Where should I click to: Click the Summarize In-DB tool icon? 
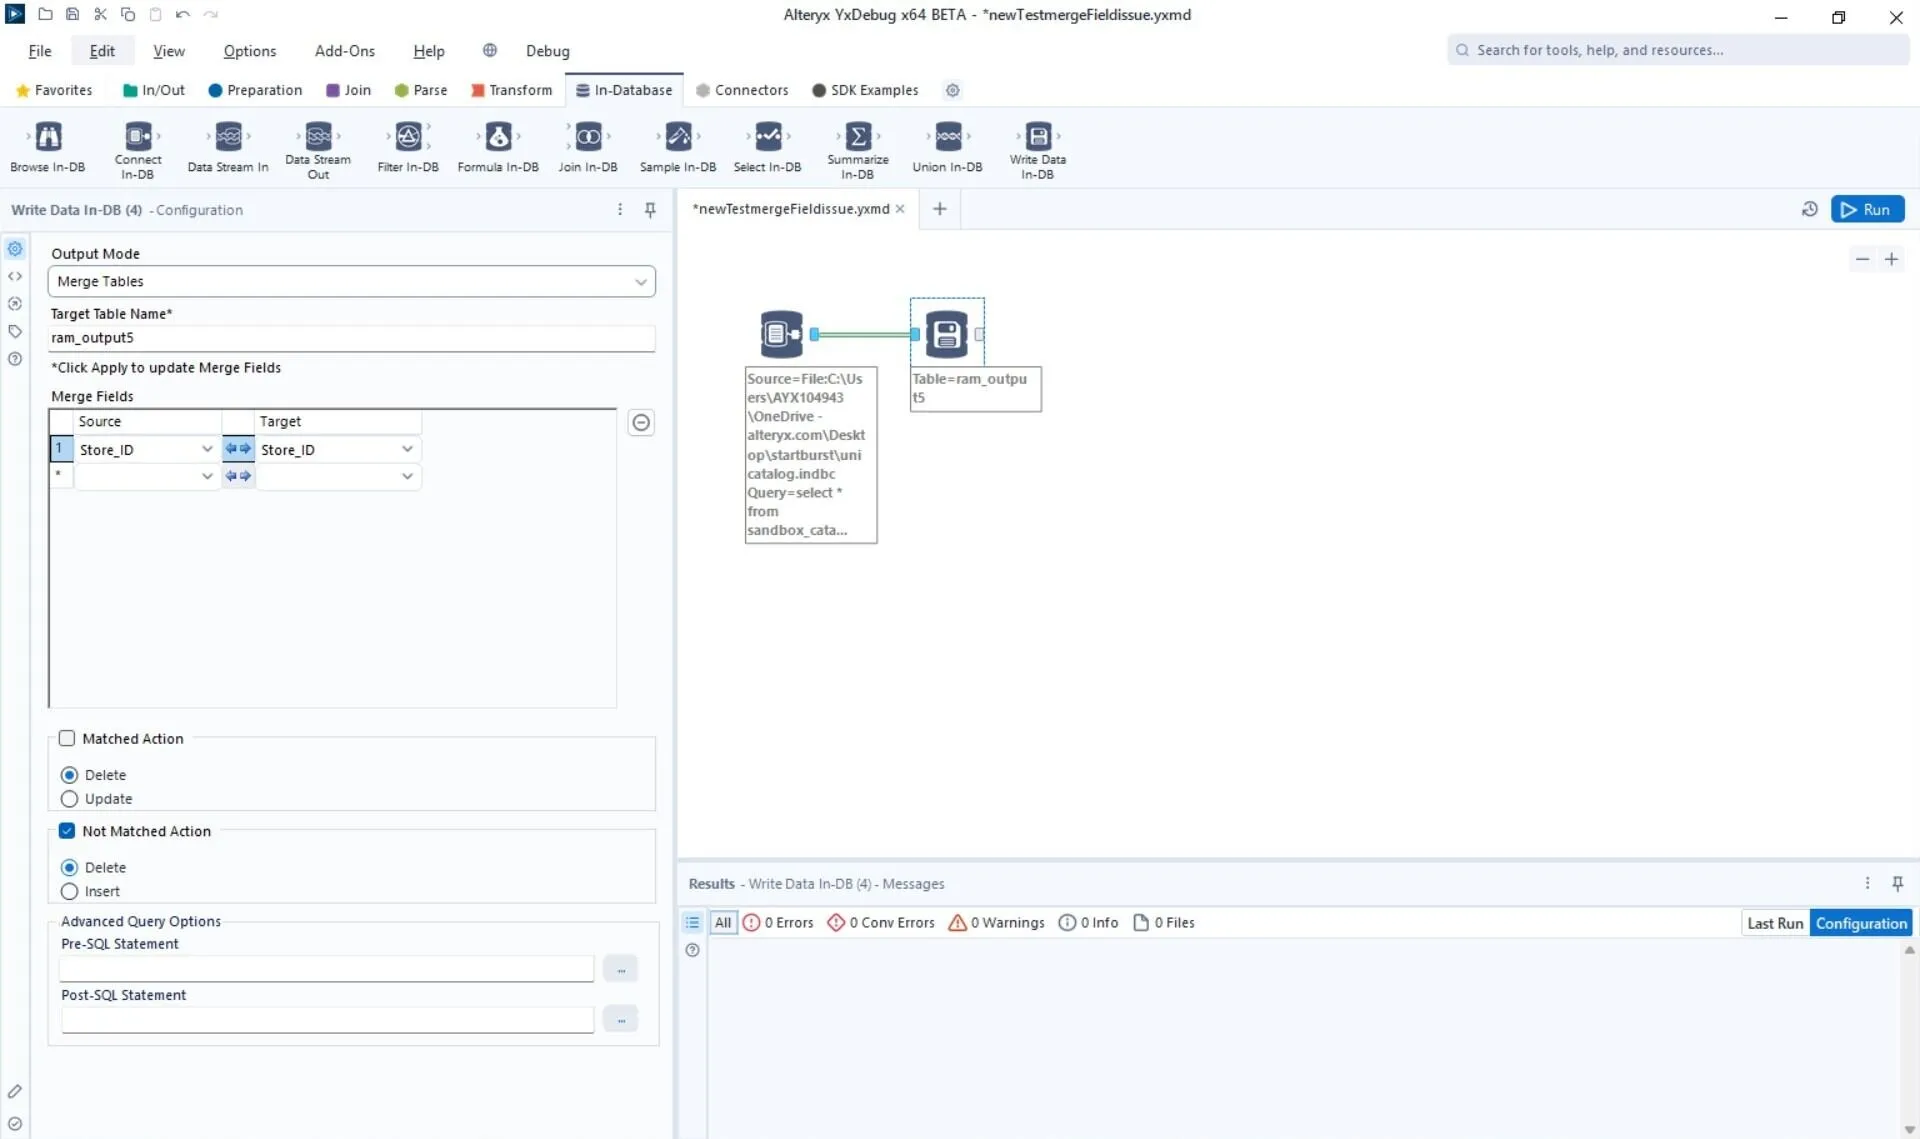[x=858, y=136]
